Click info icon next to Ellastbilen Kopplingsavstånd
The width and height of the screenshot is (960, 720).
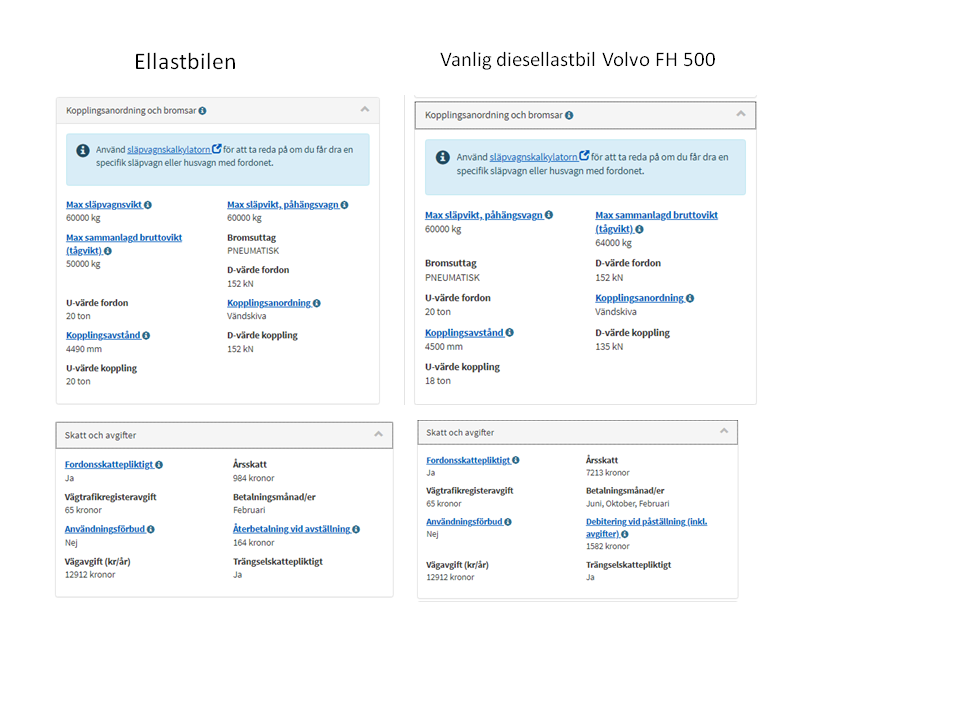tap(146, 336)
